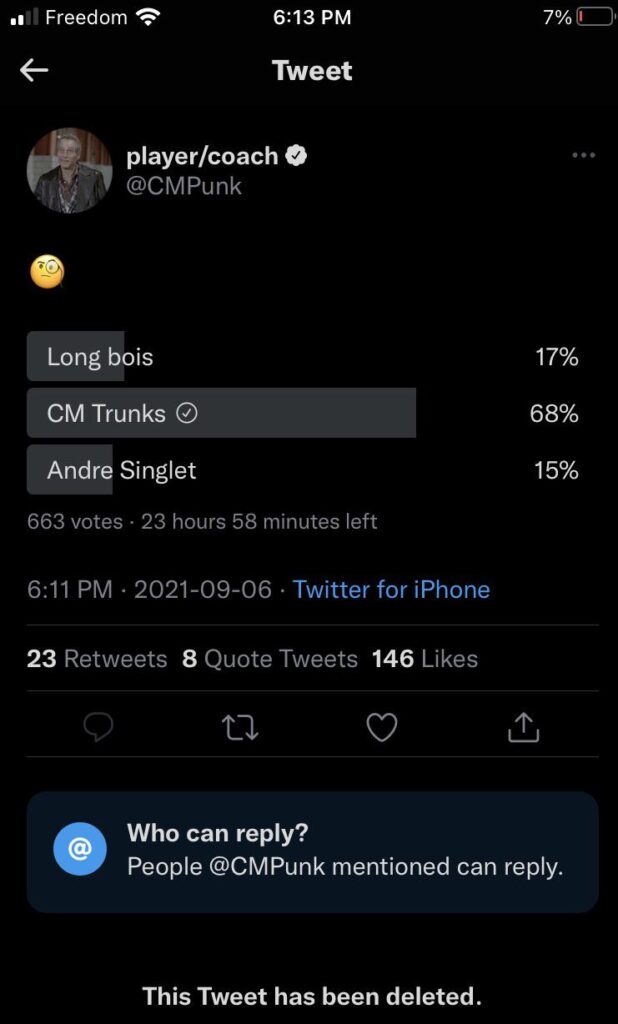The width and height of the screenshot is (618, 1024).
Task: Tap the retweet arrows icon
Action: (240, 728)
